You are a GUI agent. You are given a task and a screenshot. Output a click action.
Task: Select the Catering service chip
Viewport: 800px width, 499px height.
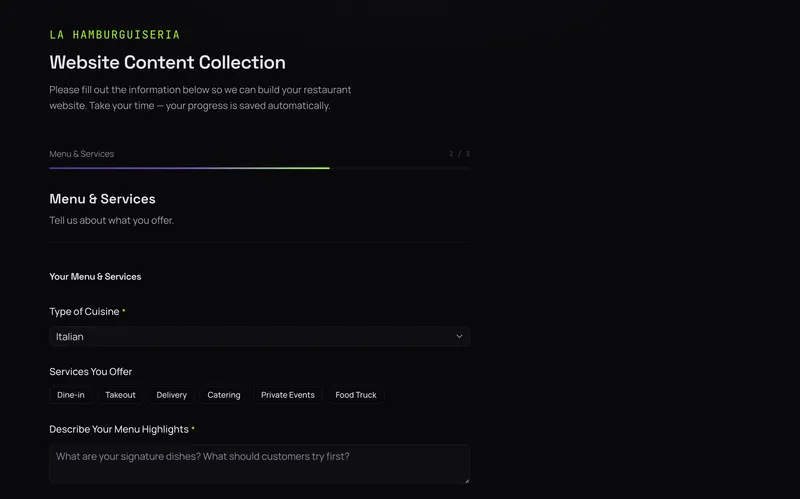224,395
